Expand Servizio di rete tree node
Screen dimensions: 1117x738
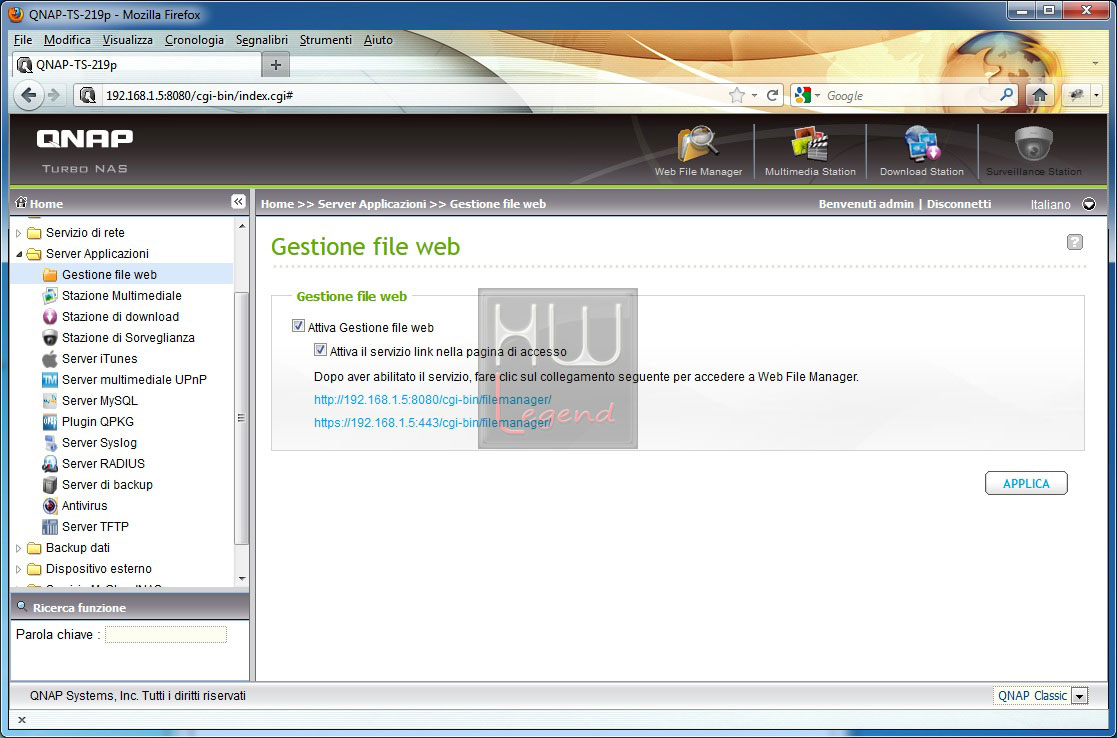[19, 233]
